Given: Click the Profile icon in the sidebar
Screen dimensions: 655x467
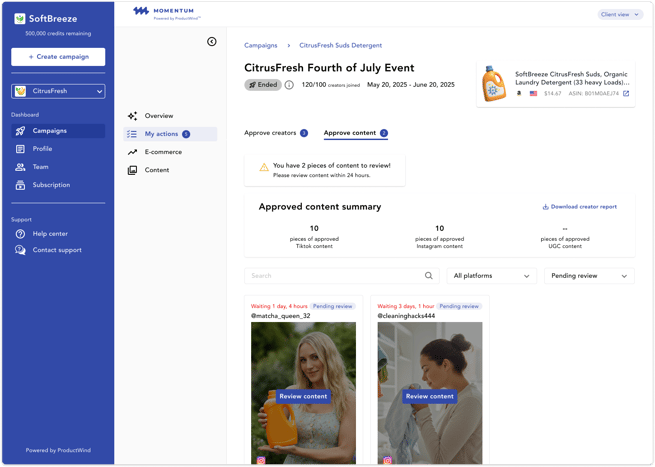Looking at the screenshot, I should click(20, 149).
